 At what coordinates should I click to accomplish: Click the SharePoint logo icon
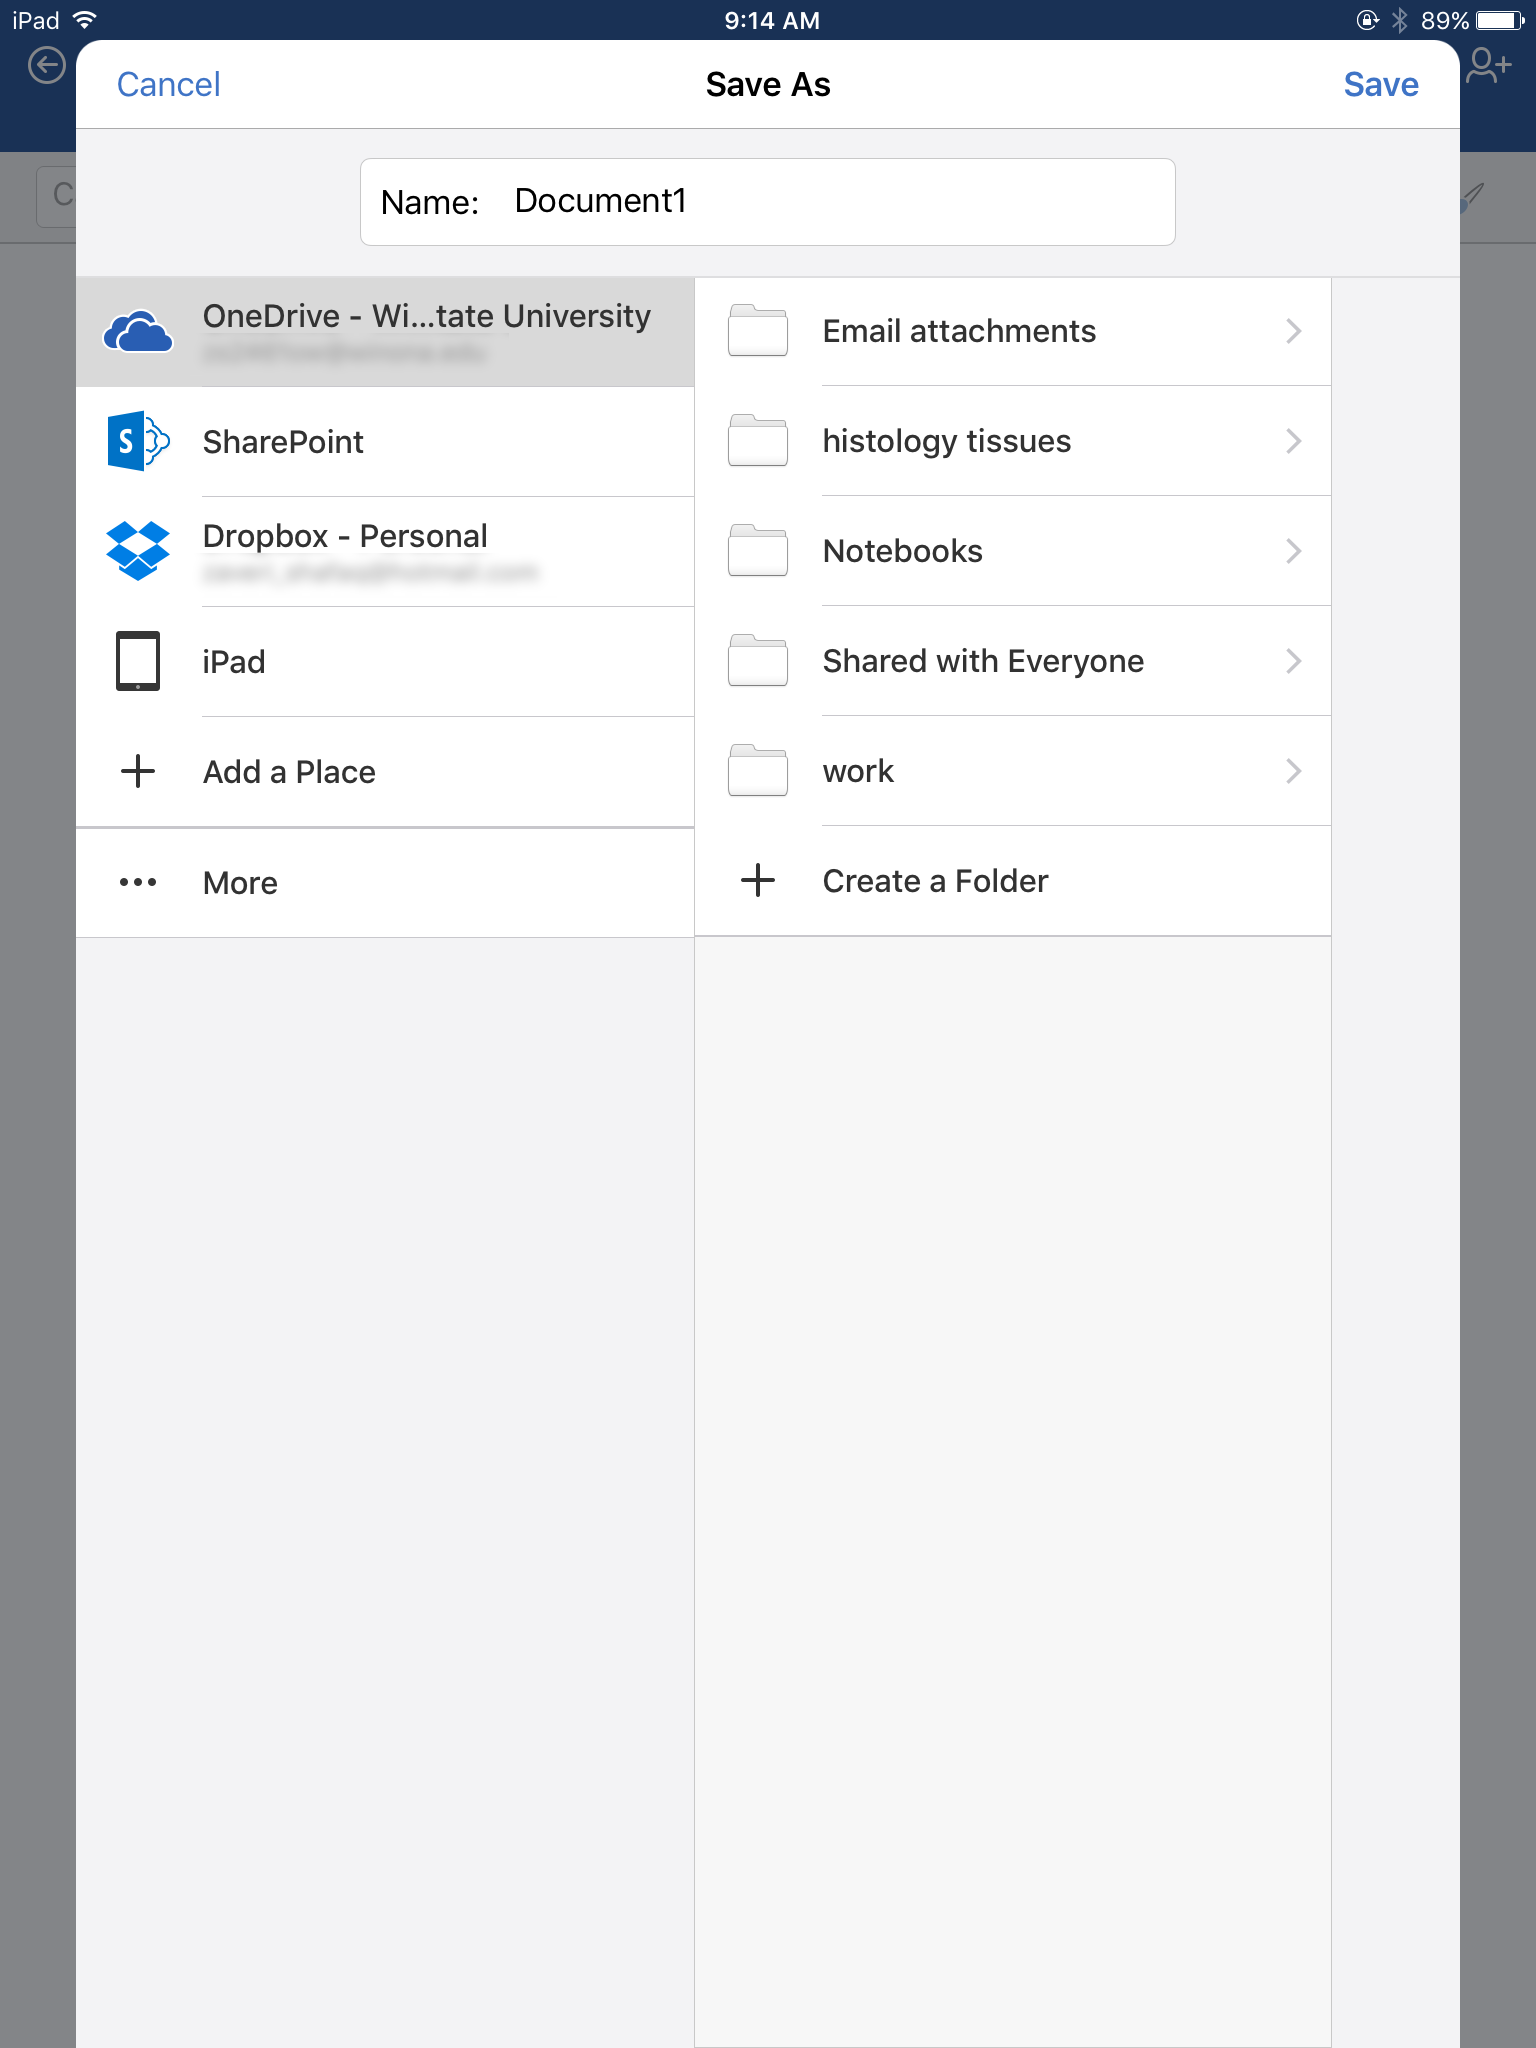pos(138,441)
